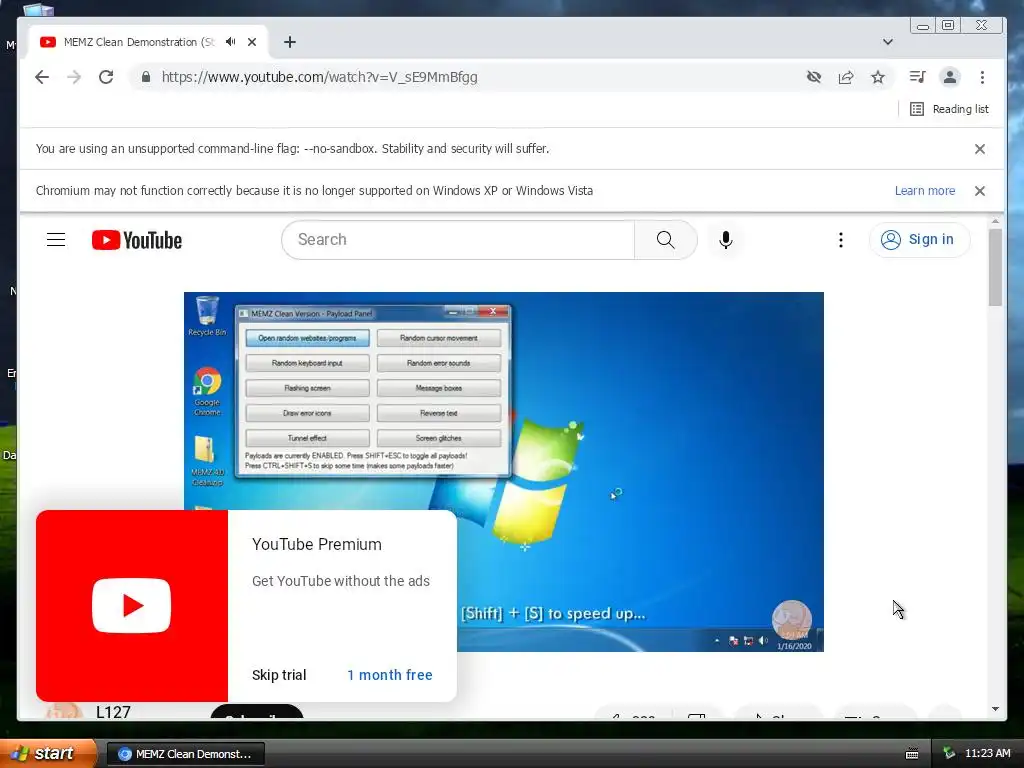The height and width of the screenshot is (768, 1024).
Task: Click the L127 channel name
Action: click(x=114, y=712)
